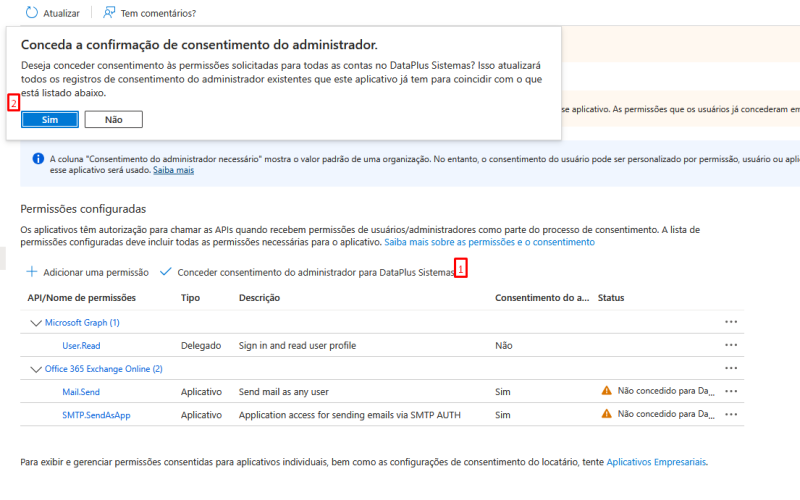Image resolution: width=800 pixels, height=500 pixels.
Task: Confirm consent with the Sim button
Action: click(x=50, y=119)
